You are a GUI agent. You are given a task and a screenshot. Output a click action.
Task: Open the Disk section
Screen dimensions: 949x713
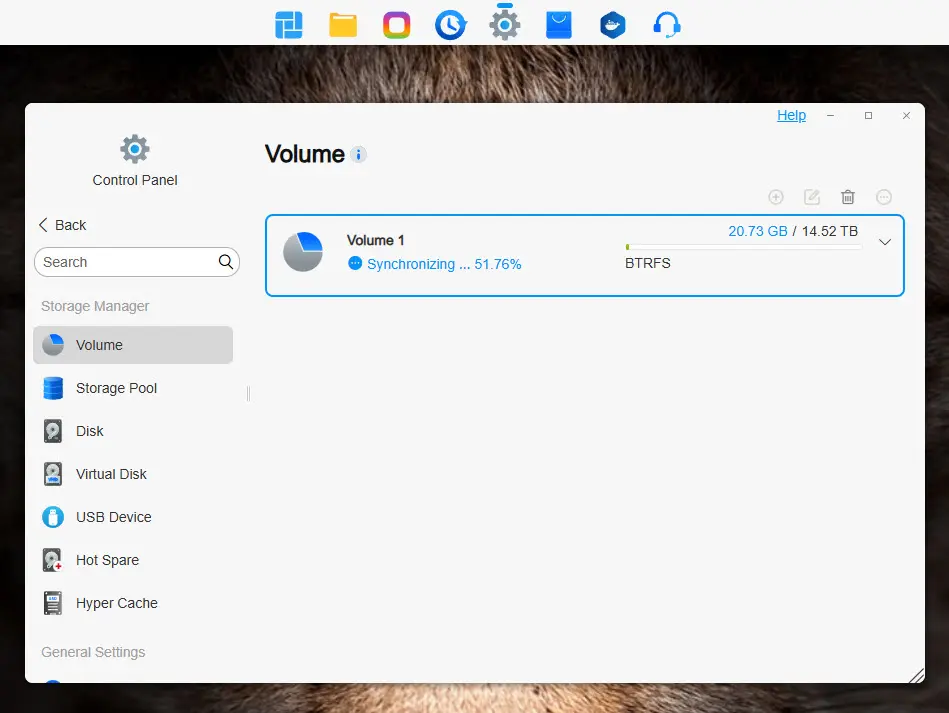pos(133,431)
